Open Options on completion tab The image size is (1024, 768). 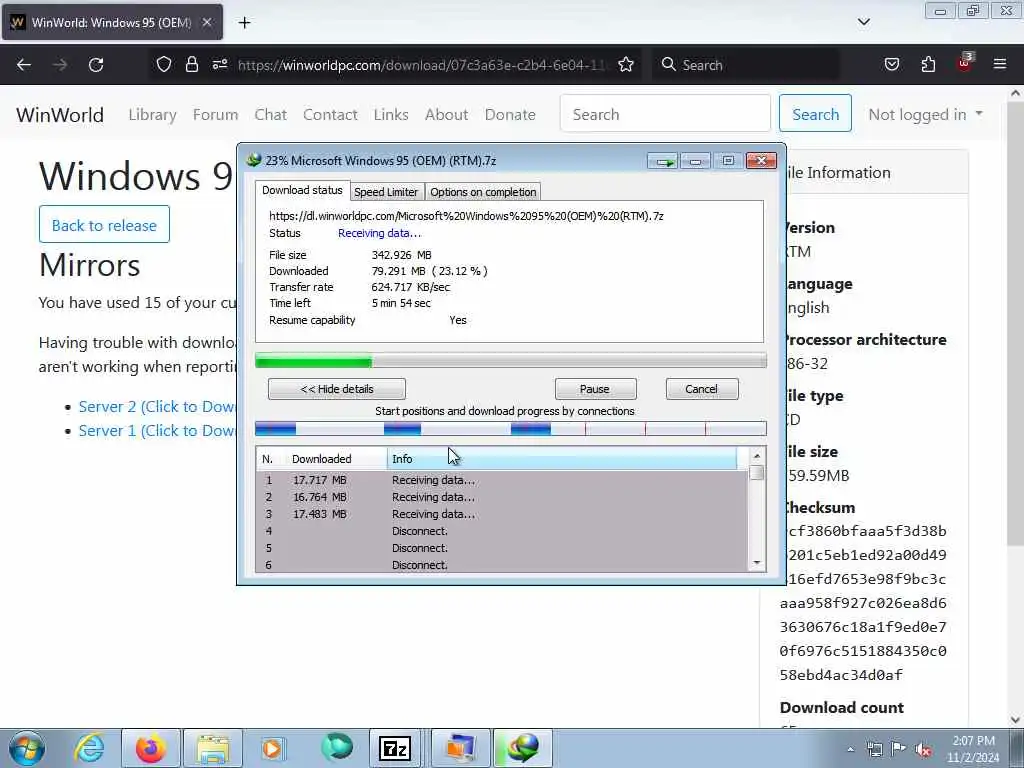[x=483, y=192]
